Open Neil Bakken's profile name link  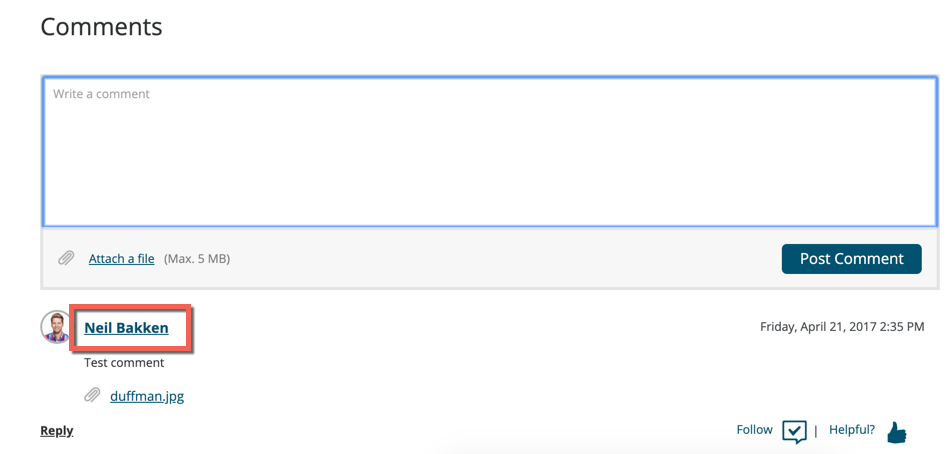point(126,328)
